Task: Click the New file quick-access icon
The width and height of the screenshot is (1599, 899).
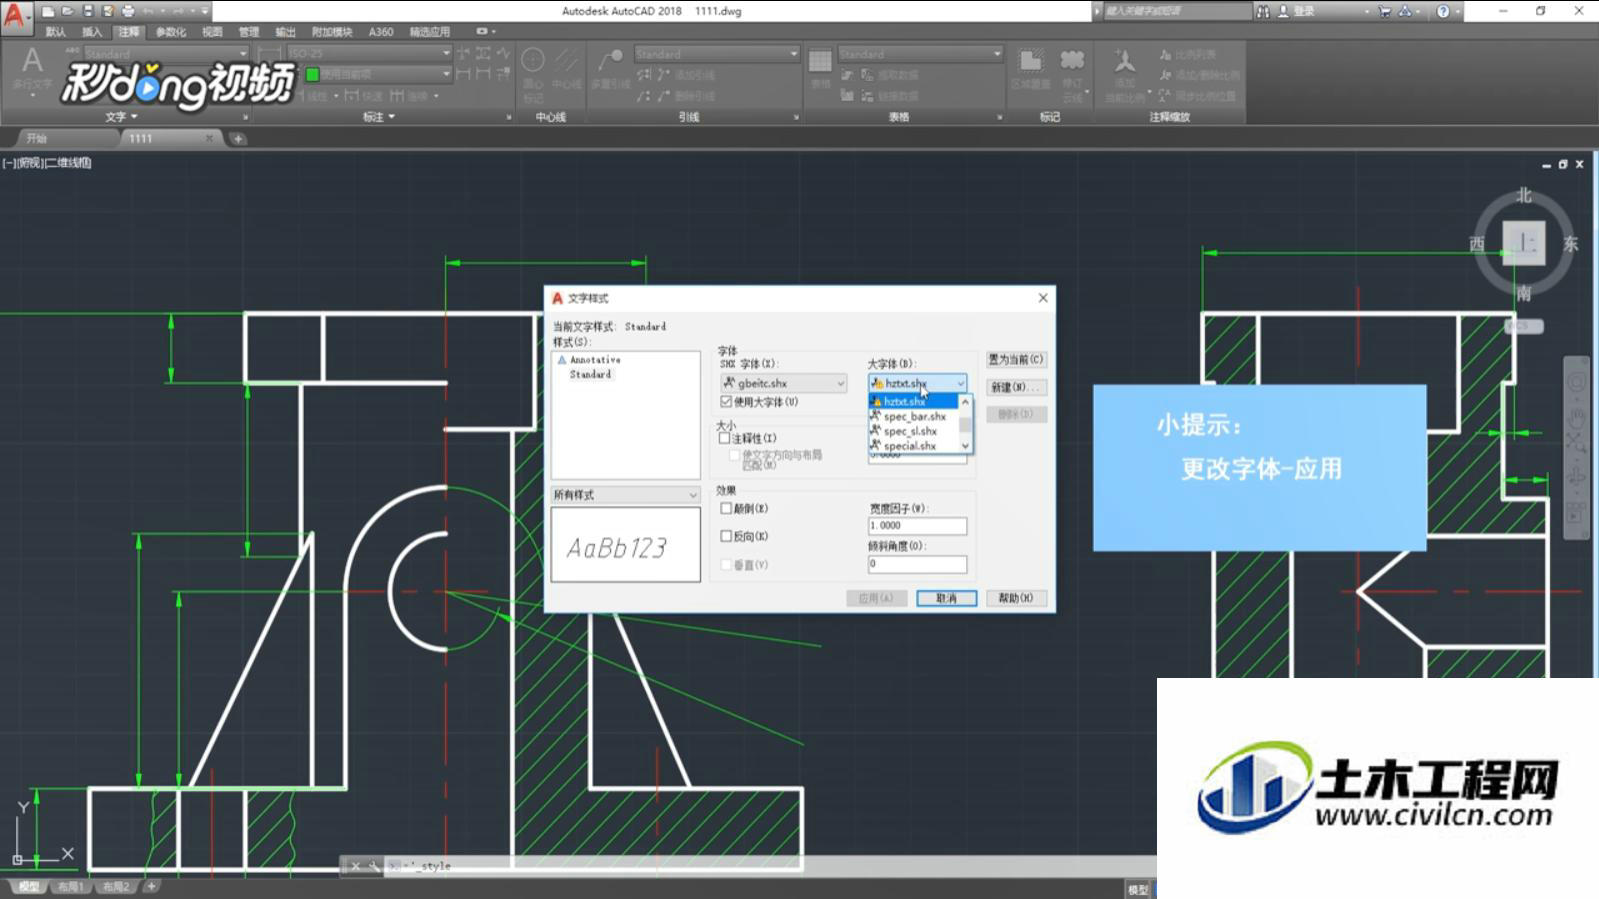Action: [47, 11]
